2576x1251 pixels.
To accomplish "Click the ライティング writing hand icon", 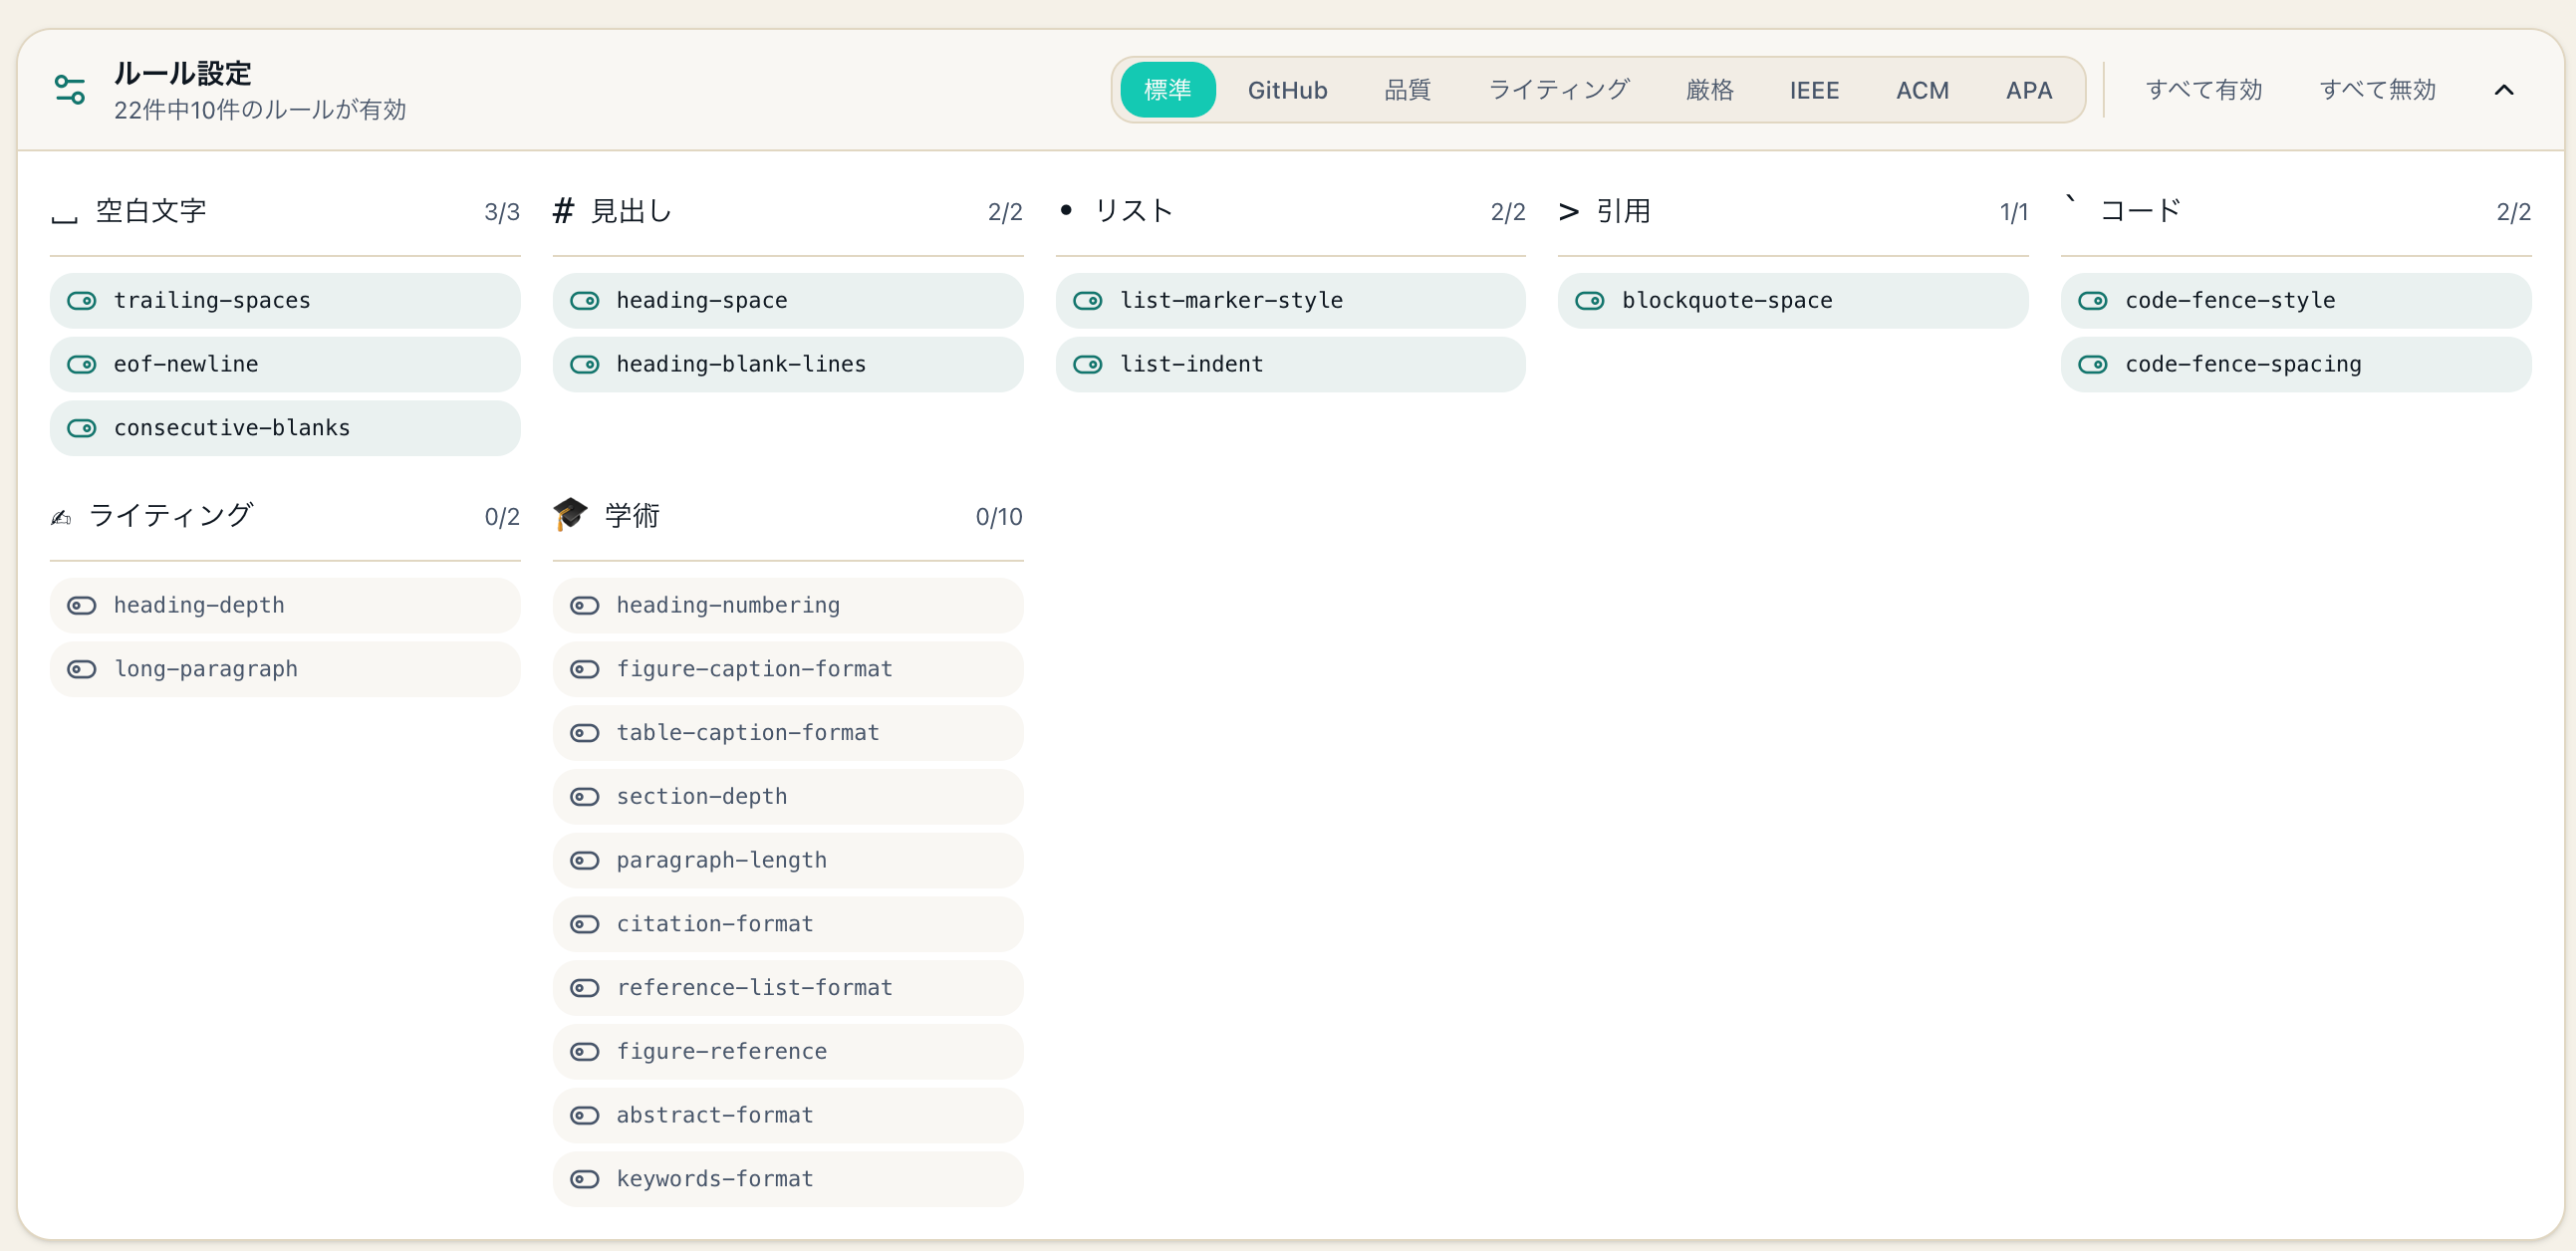I will click(62, 517).
